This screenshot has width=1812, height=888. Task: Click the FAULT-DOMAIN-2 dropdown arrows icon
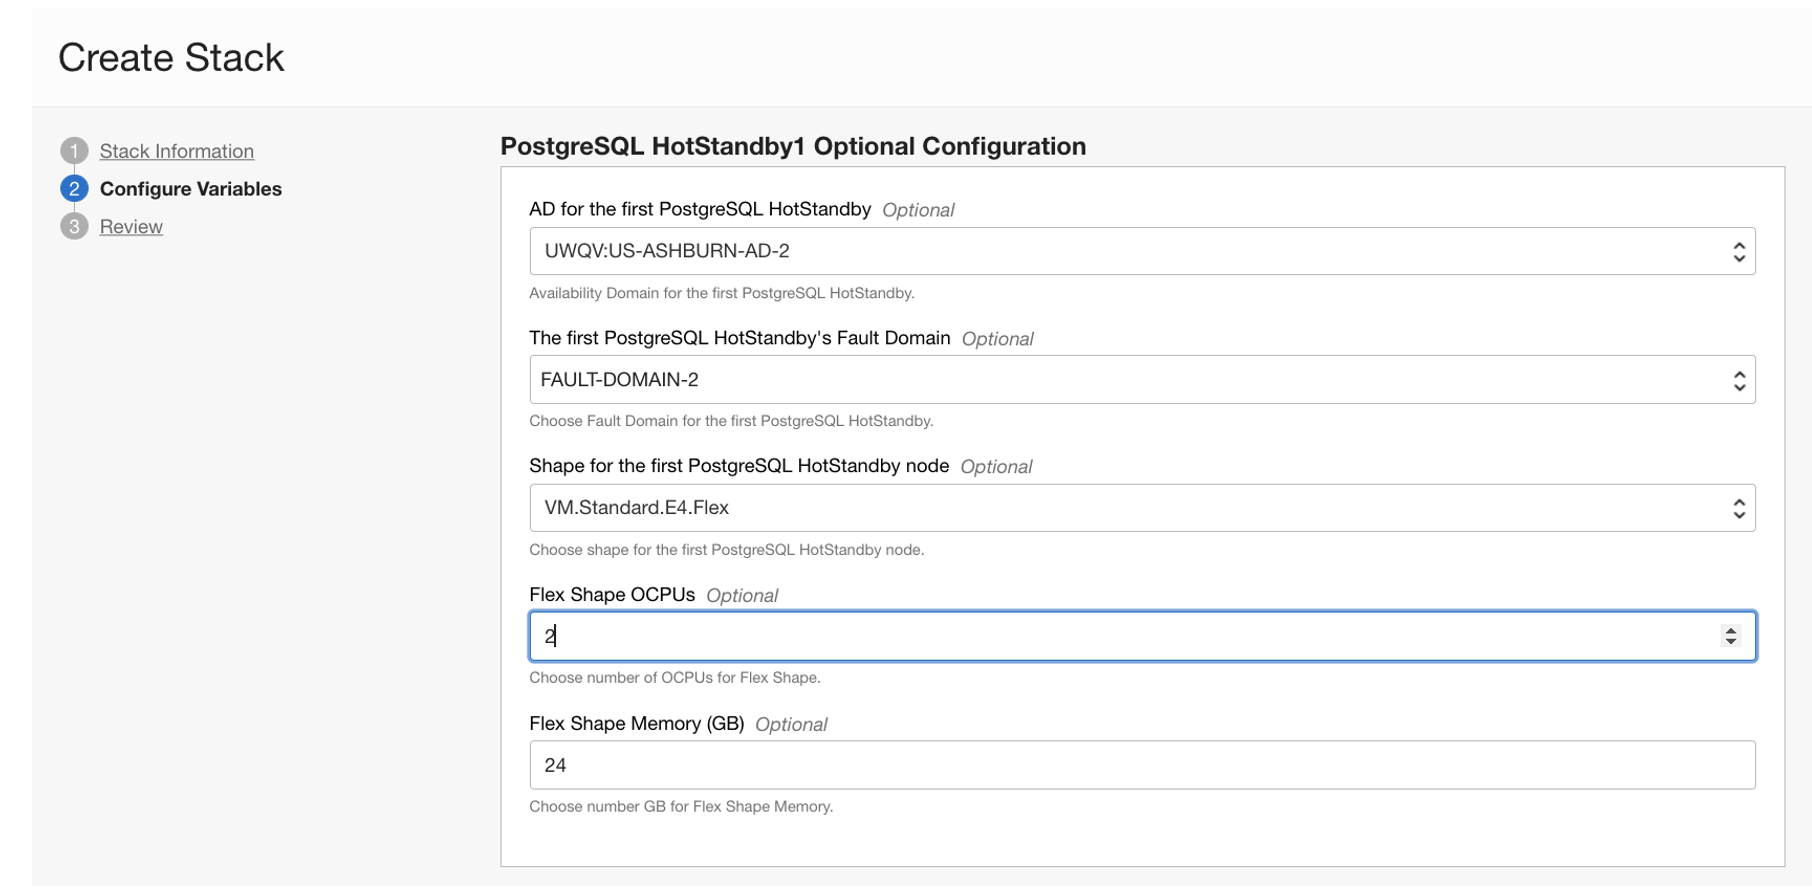(x=1739, y=381)
